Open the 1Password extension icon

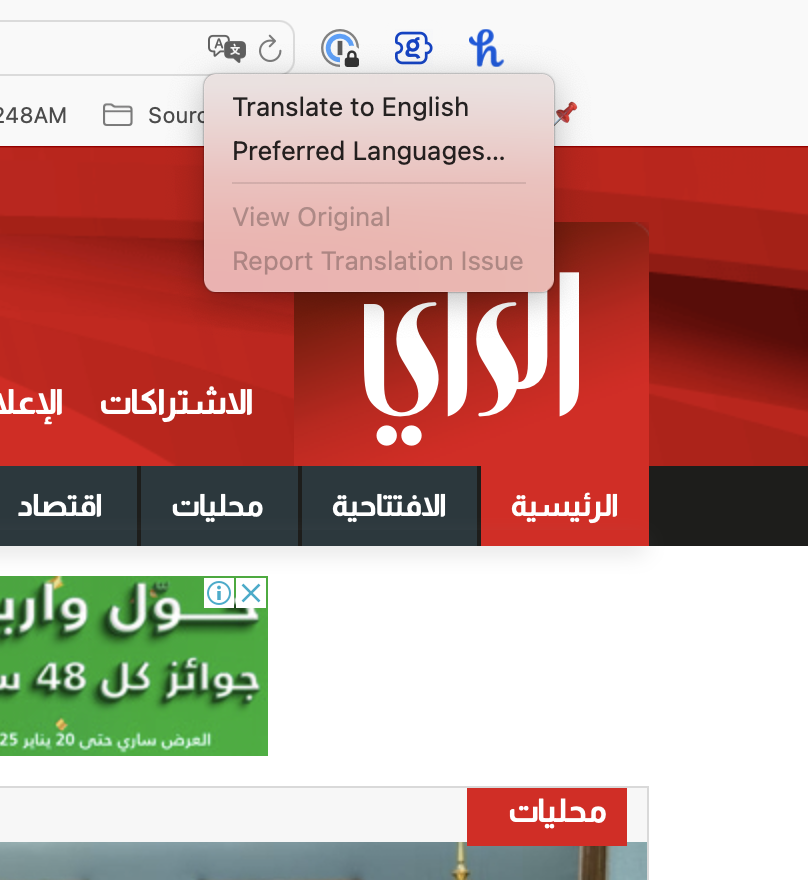point(340,48)
